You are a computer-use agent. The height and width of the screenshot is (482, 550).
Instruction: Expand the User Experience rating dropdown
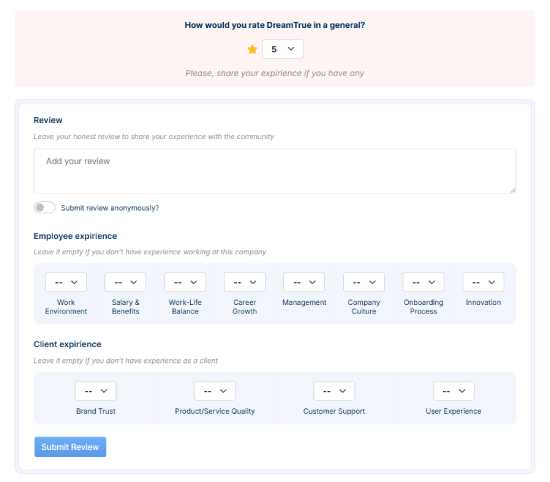point(454,391)
